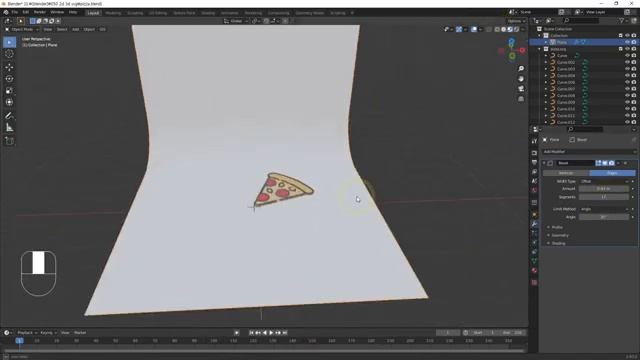Expand the Curve.003 tree row
Image resolution: width=640 pixels, height=360 pixels.
(546, 69)
